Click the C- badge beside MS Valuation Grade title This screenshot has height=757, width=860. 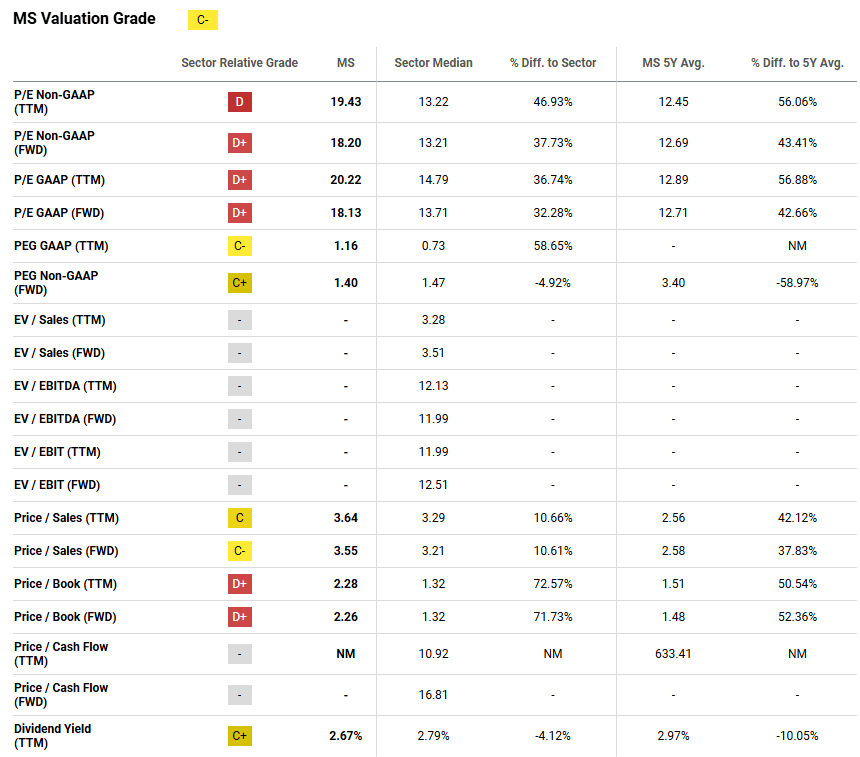point(203,20)
